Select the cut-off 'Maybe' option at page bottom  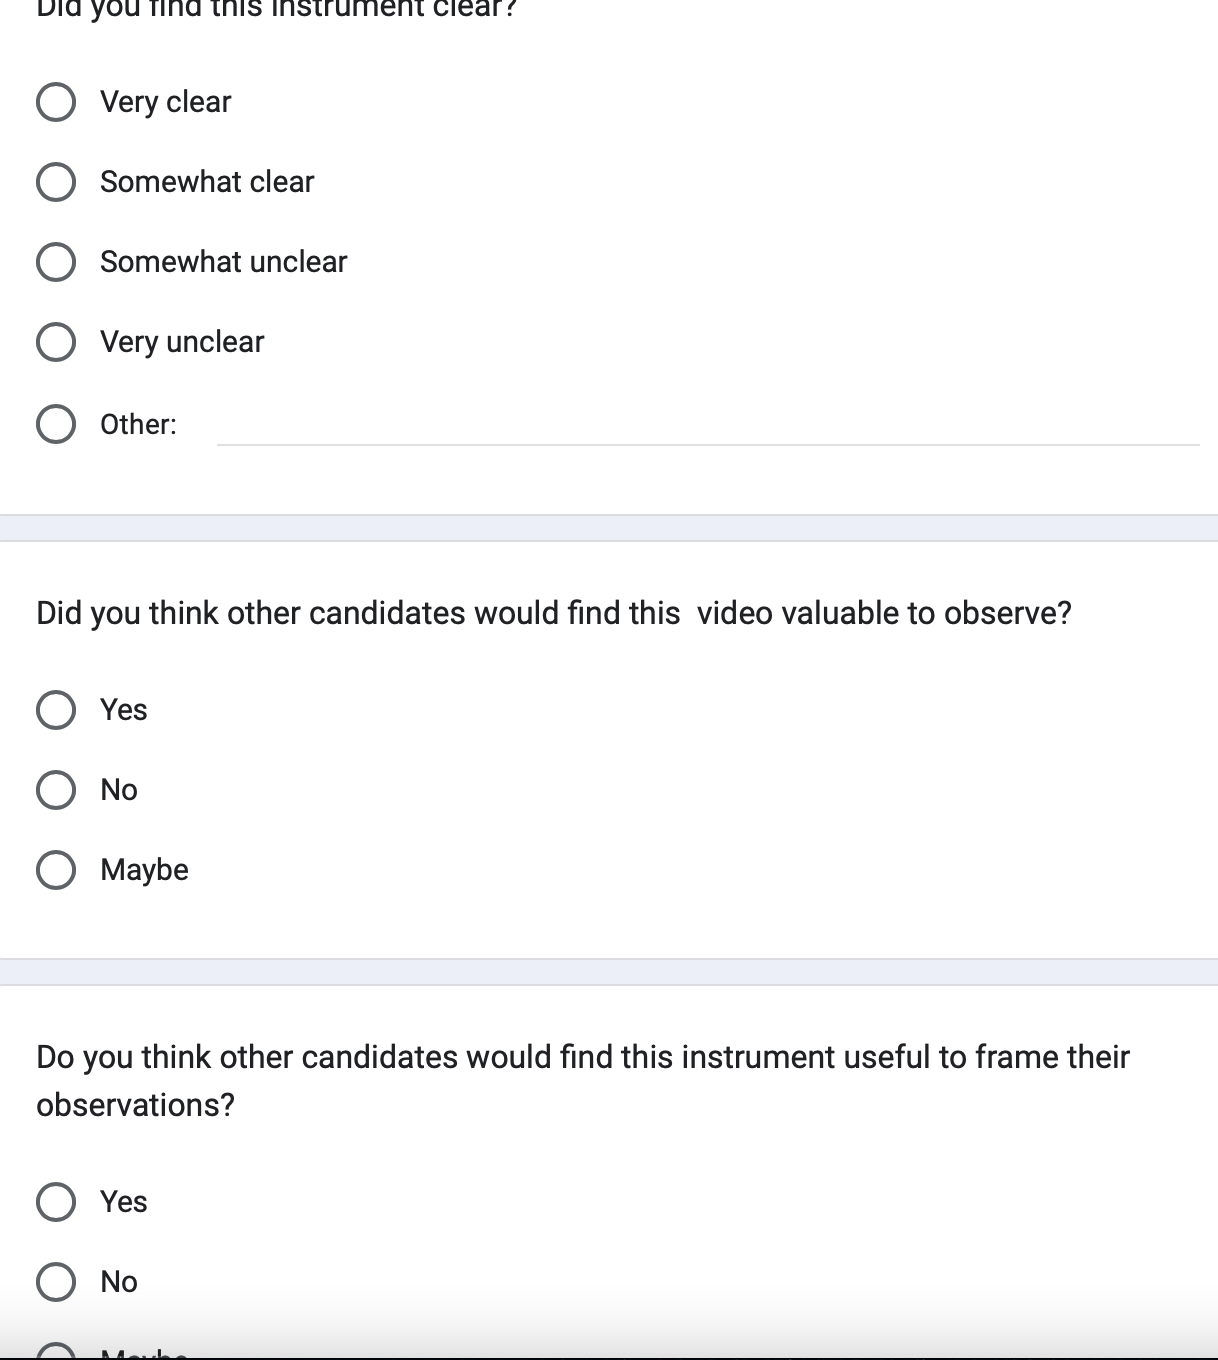coord(56,1352)
